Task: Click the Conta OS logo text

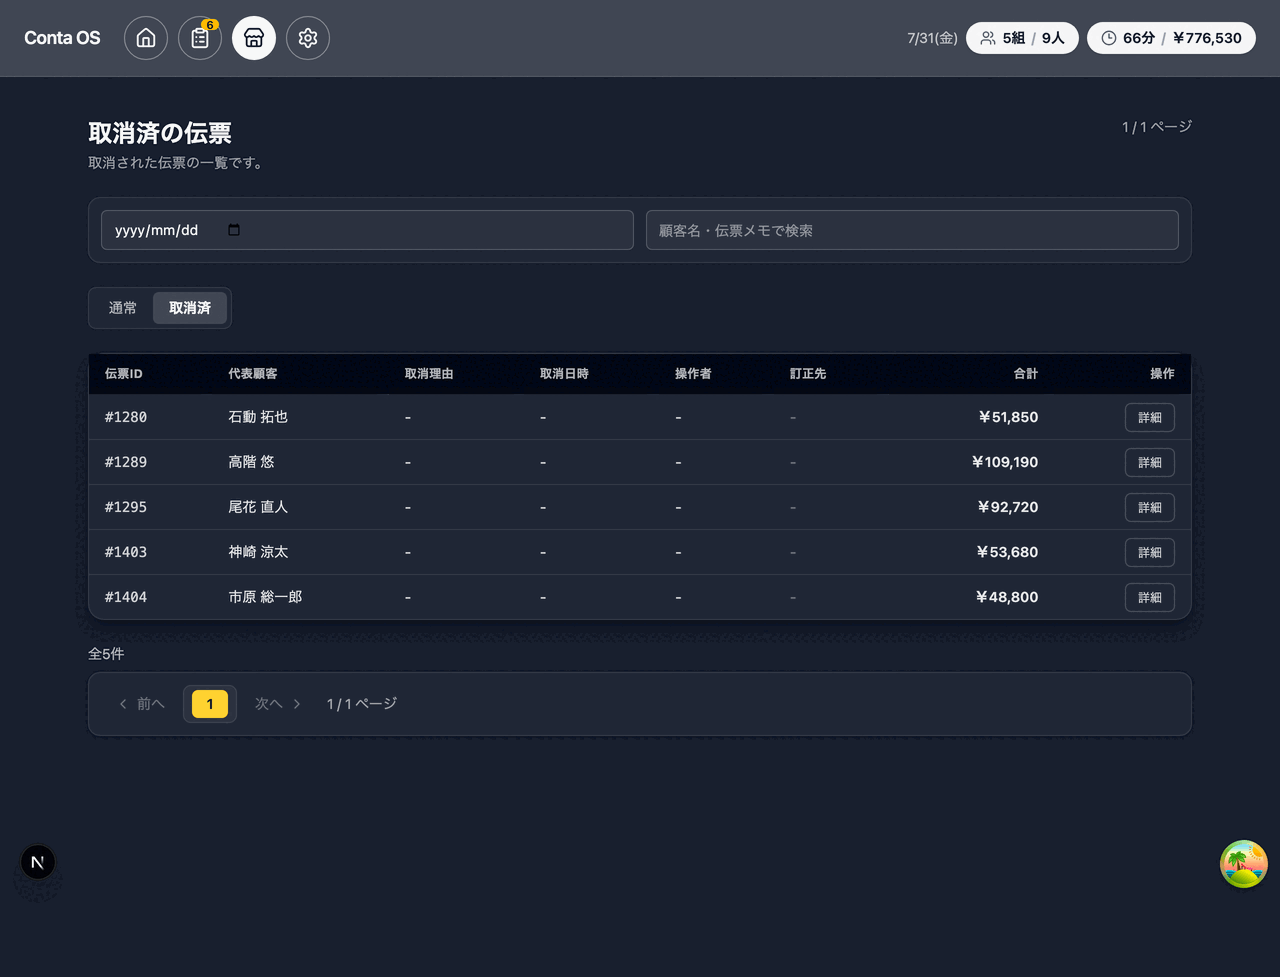Action: click(x=62, y=38)
